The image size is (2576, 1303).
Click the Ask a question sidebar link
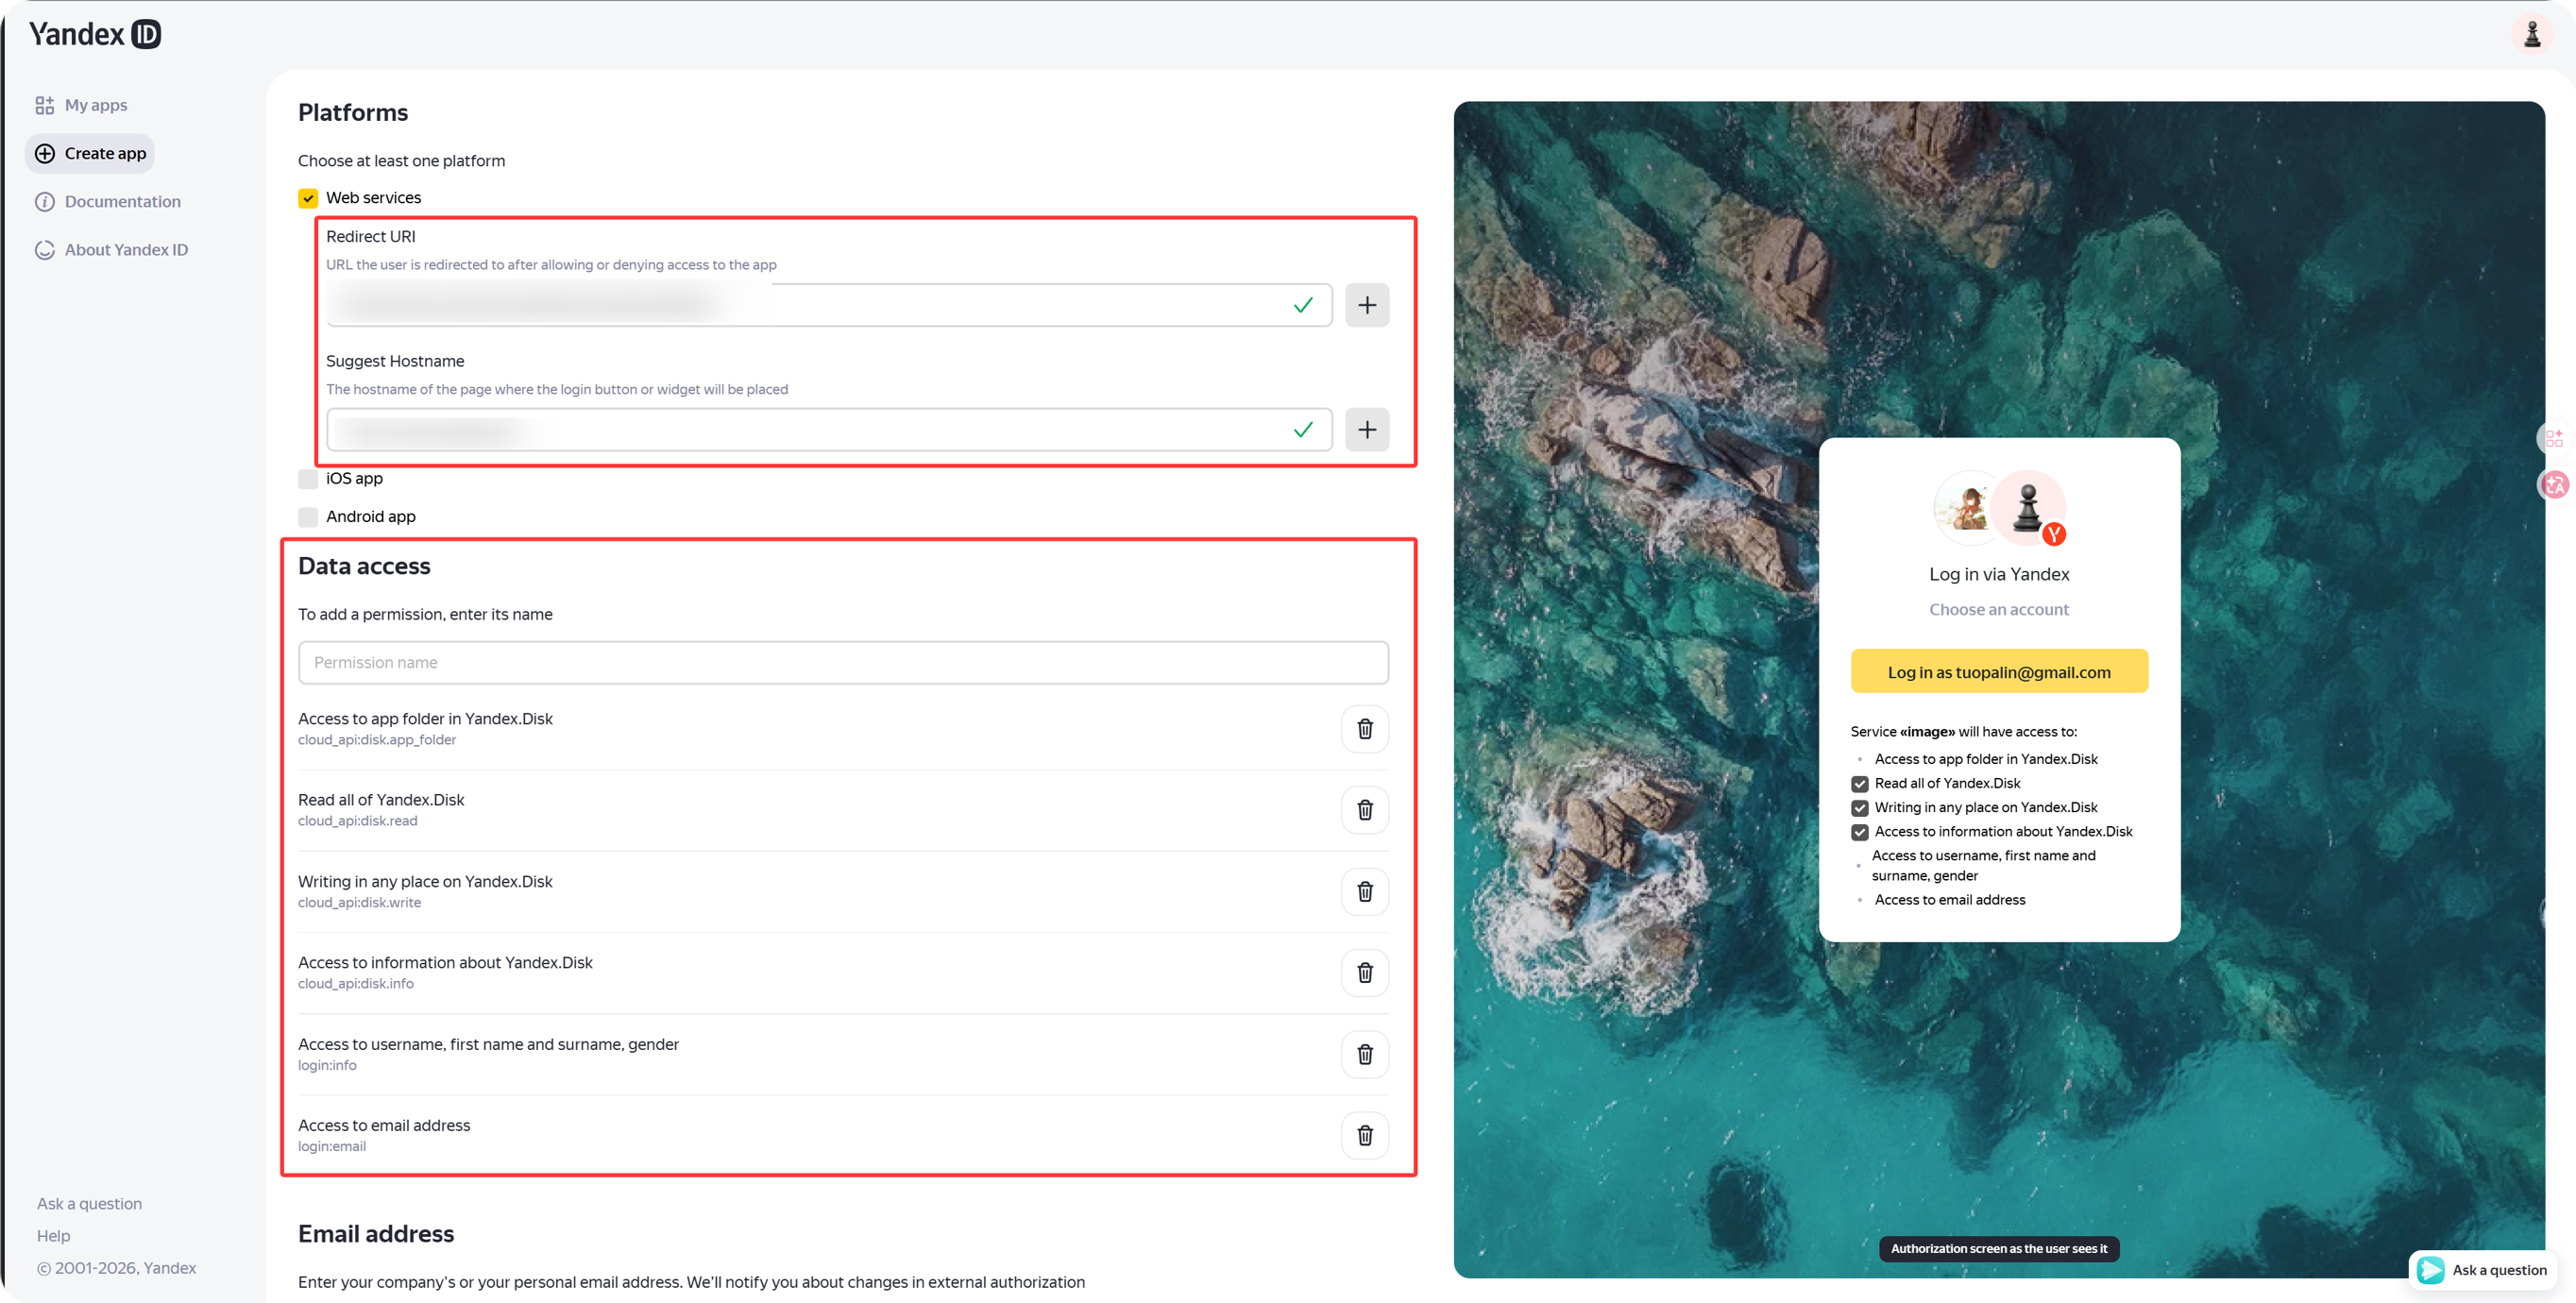pos(89,1204)
